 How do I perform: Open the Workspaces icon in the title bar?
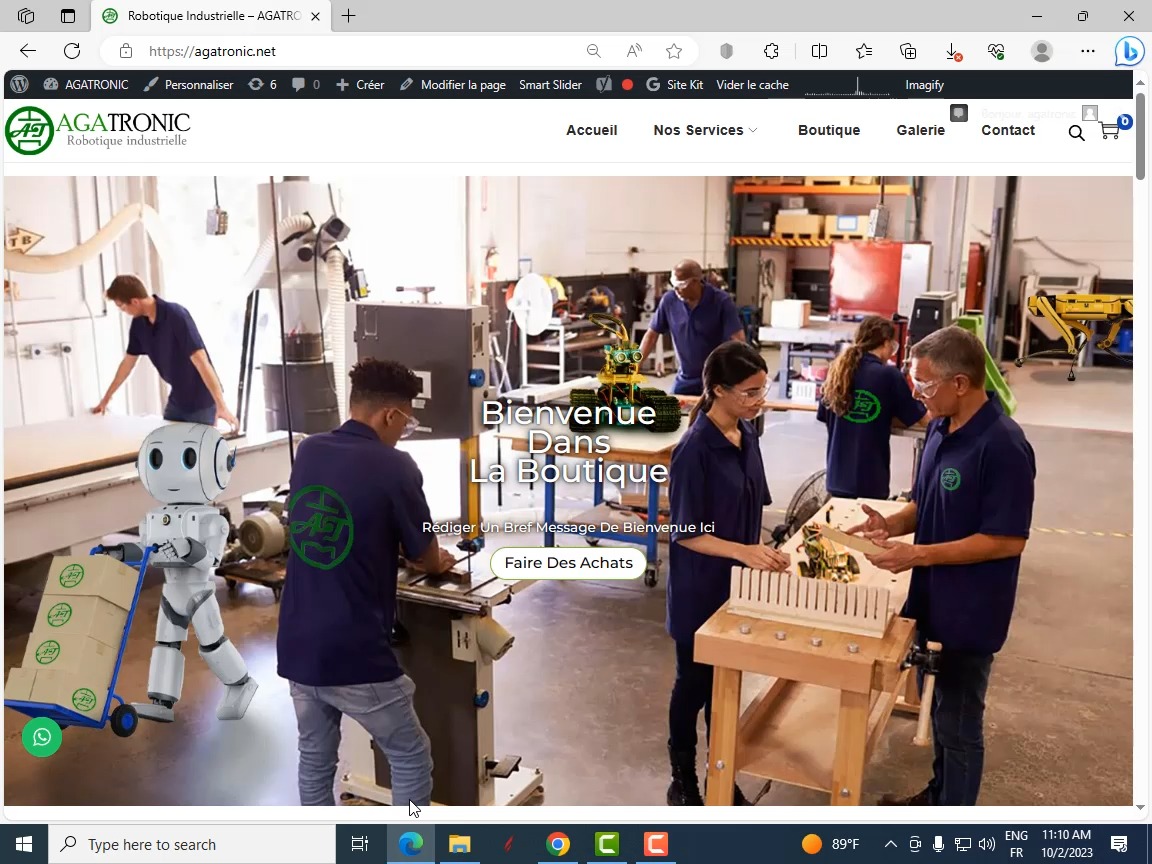(x=26, y=15)
